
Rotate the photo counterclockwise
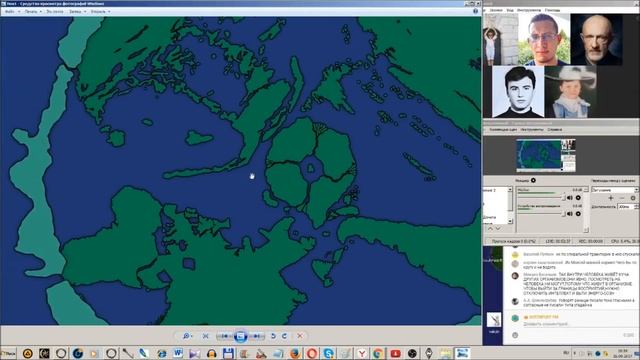[x=273, y=336]
